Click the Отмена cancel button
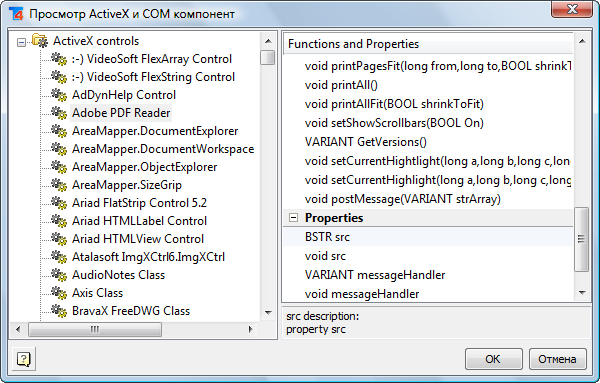Viewport: 600px width, 383px height. tap(558, 359)
